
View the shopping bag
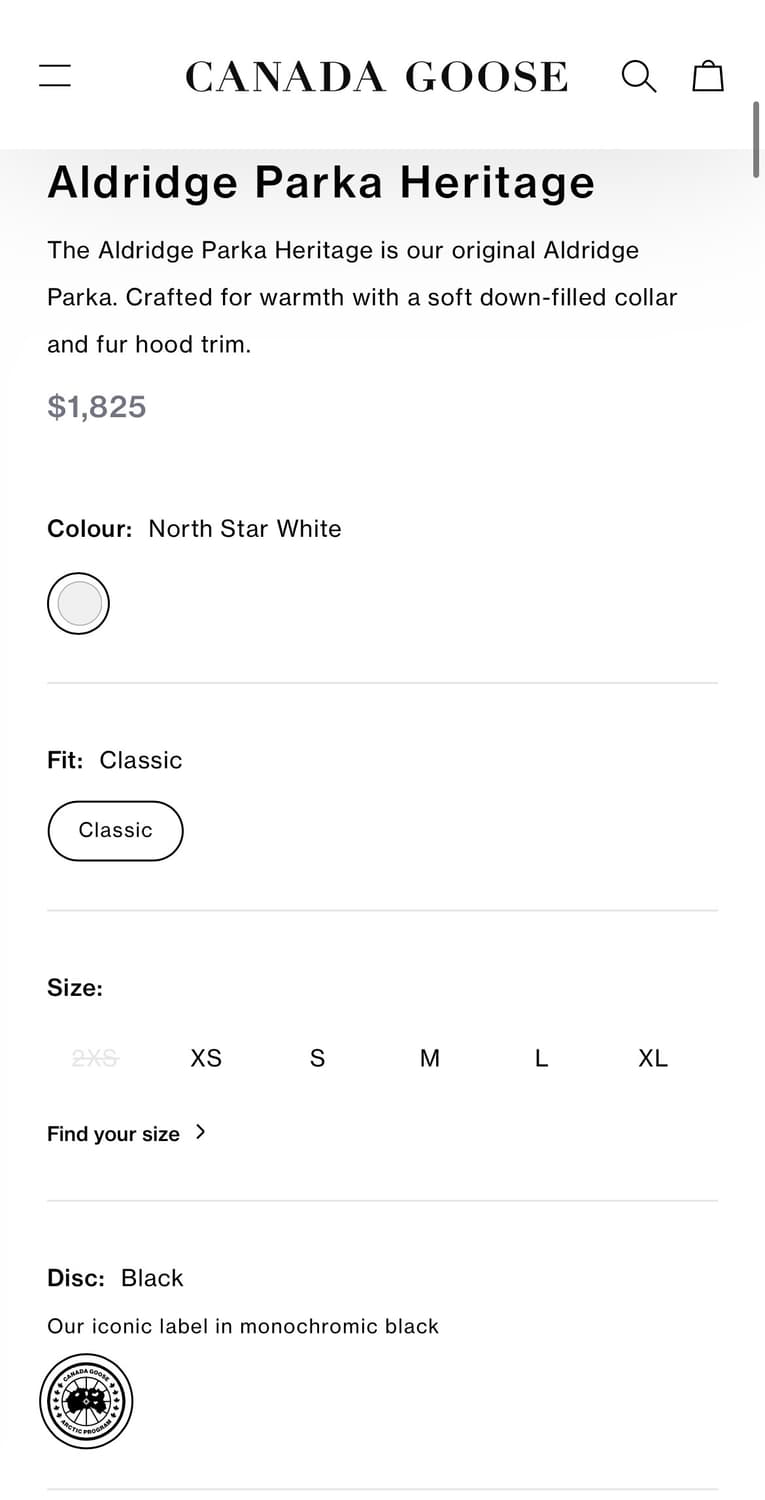[x=708, y=76]
